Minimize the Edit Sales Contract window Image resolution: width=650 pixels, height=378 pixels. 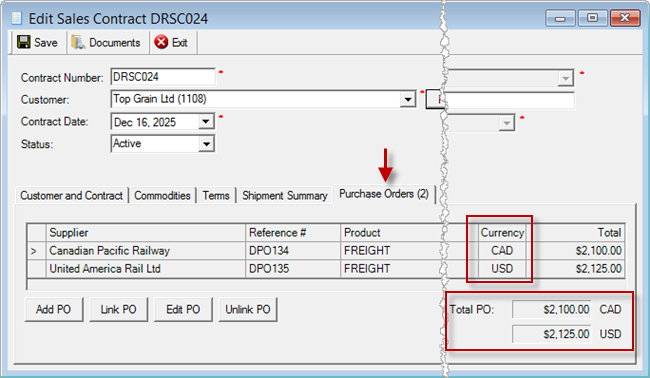560,19
